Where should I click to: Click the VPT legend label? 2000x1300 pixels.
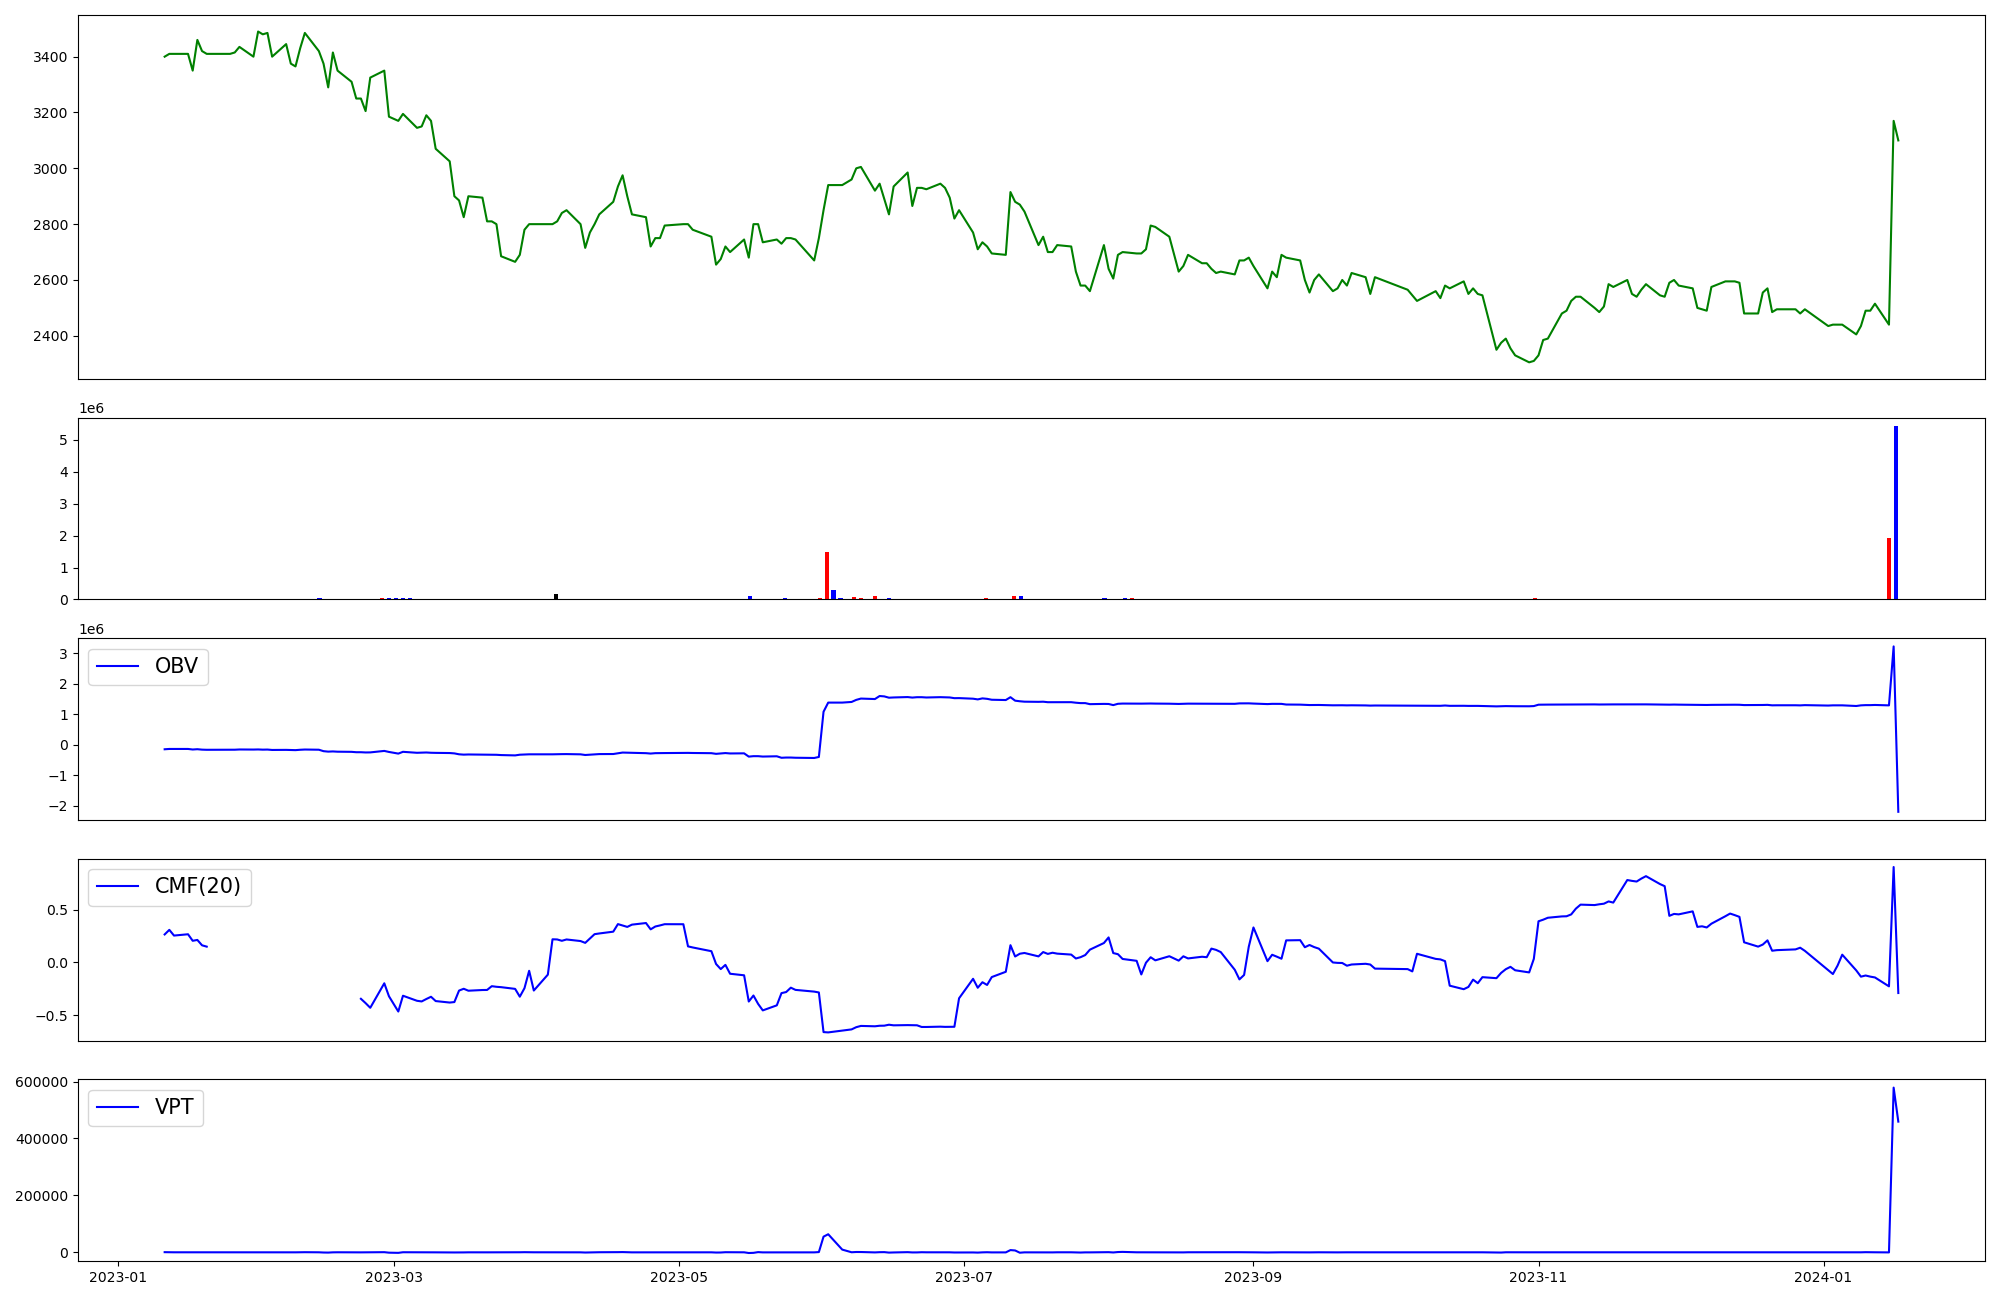(x=174, y=1107)
